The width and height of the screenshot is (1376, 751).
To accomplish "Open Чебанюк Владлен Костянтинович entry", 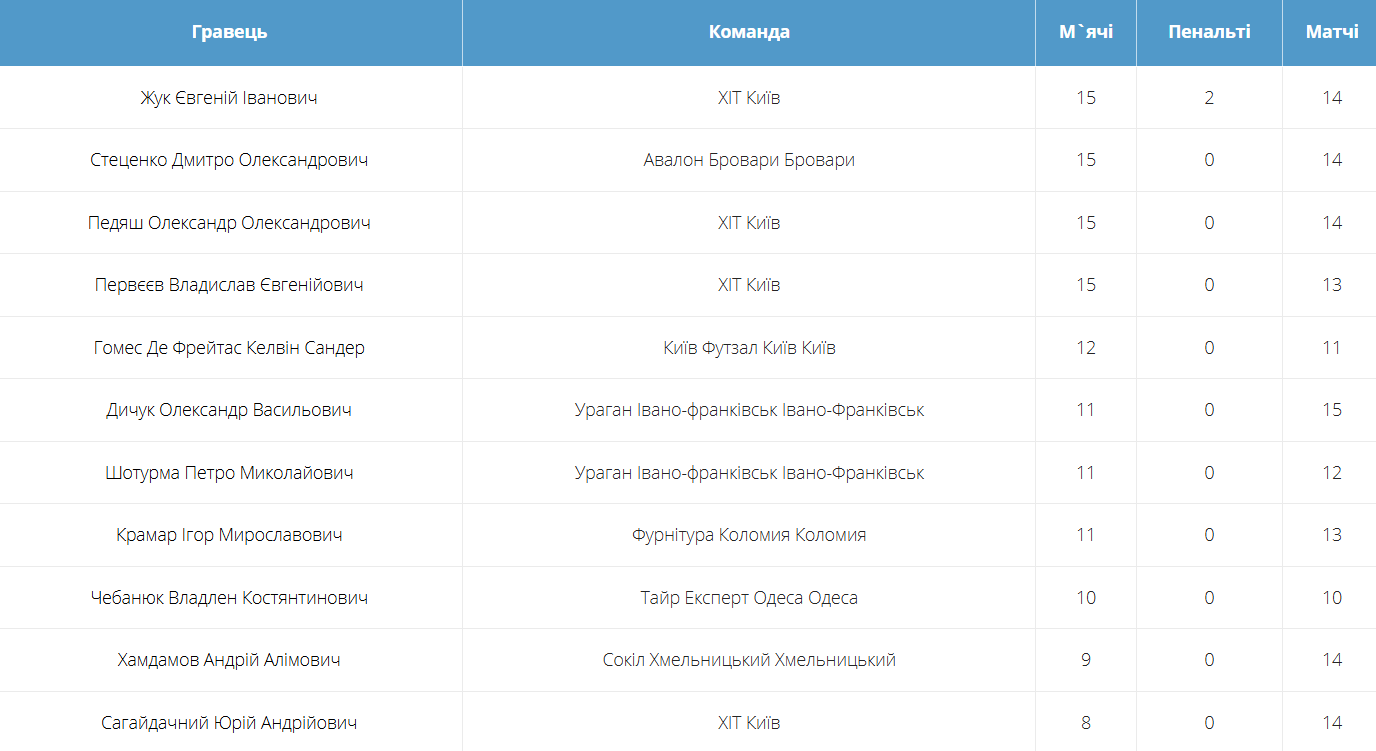I will pos(229,598).
